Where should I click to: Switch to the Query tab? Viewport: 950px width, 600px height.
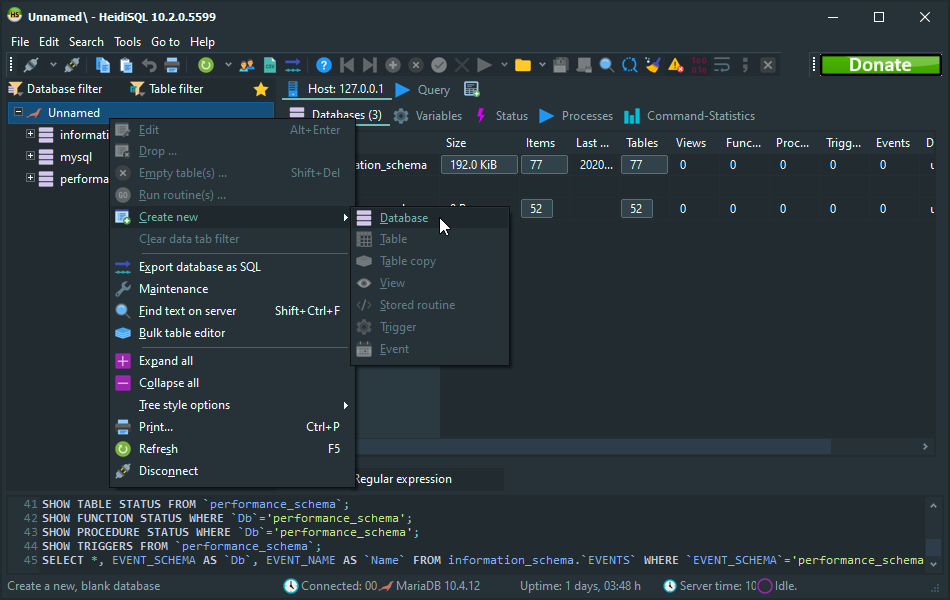pos(423,90)
